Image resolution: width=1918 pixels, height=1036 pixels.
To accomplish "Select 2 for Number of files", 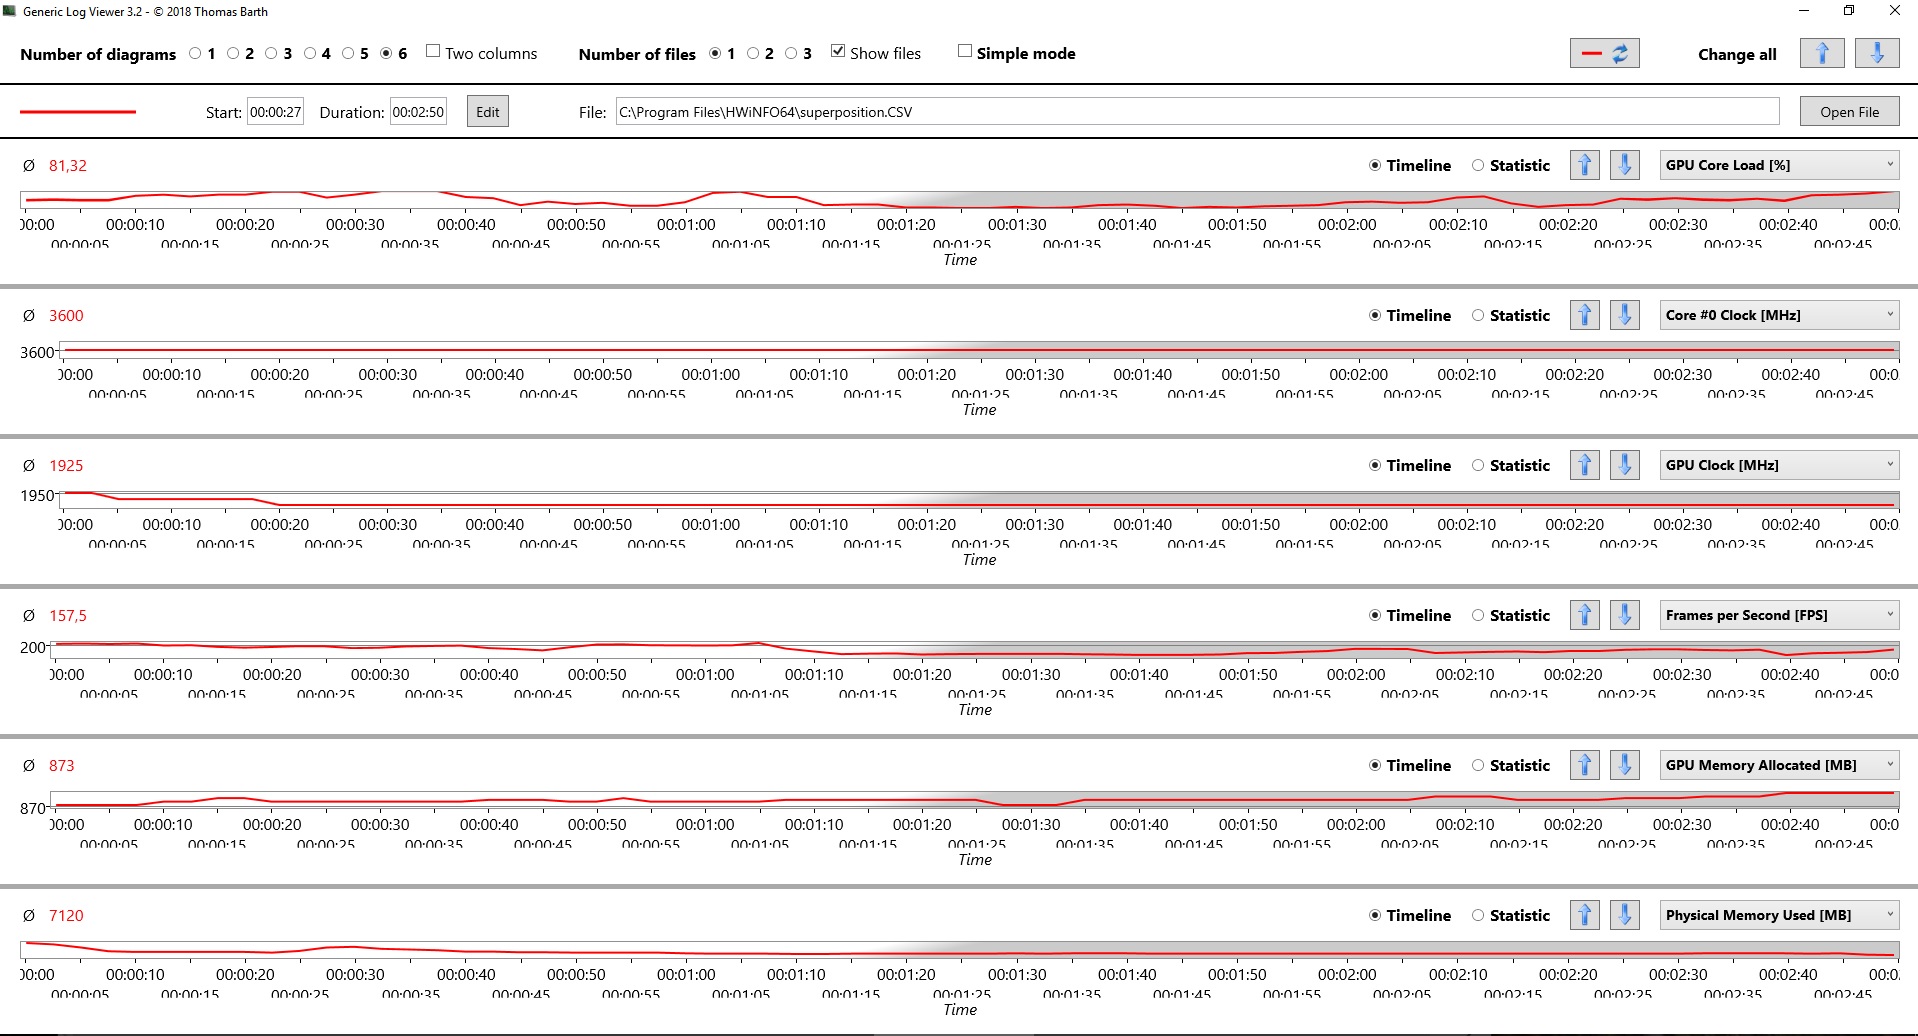I will [753, 54].
